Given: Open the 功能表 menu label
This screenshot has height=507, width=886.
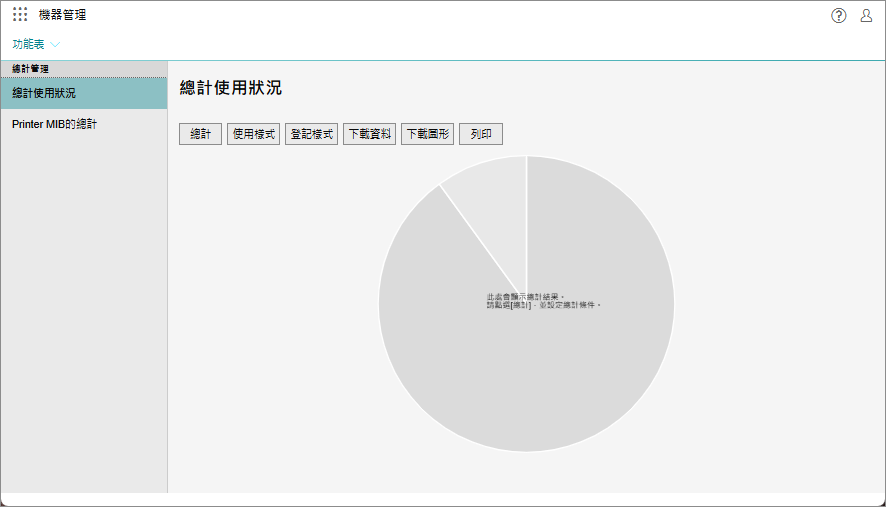Looking at the screenshot, I should point(28,45).
